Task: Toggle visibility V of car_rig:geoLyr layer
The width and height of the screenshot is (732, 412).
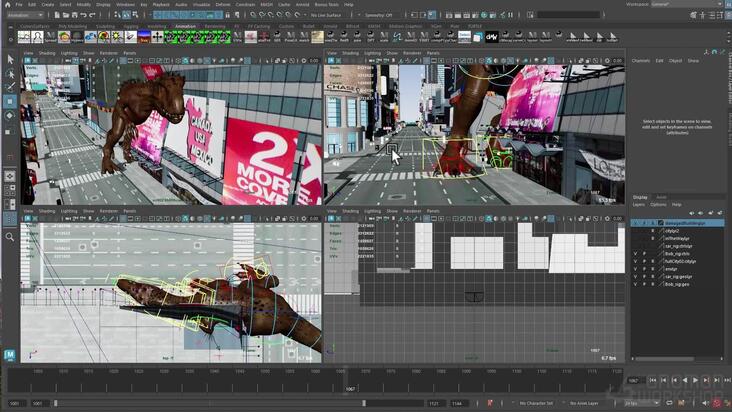Action: coord(635,277)
